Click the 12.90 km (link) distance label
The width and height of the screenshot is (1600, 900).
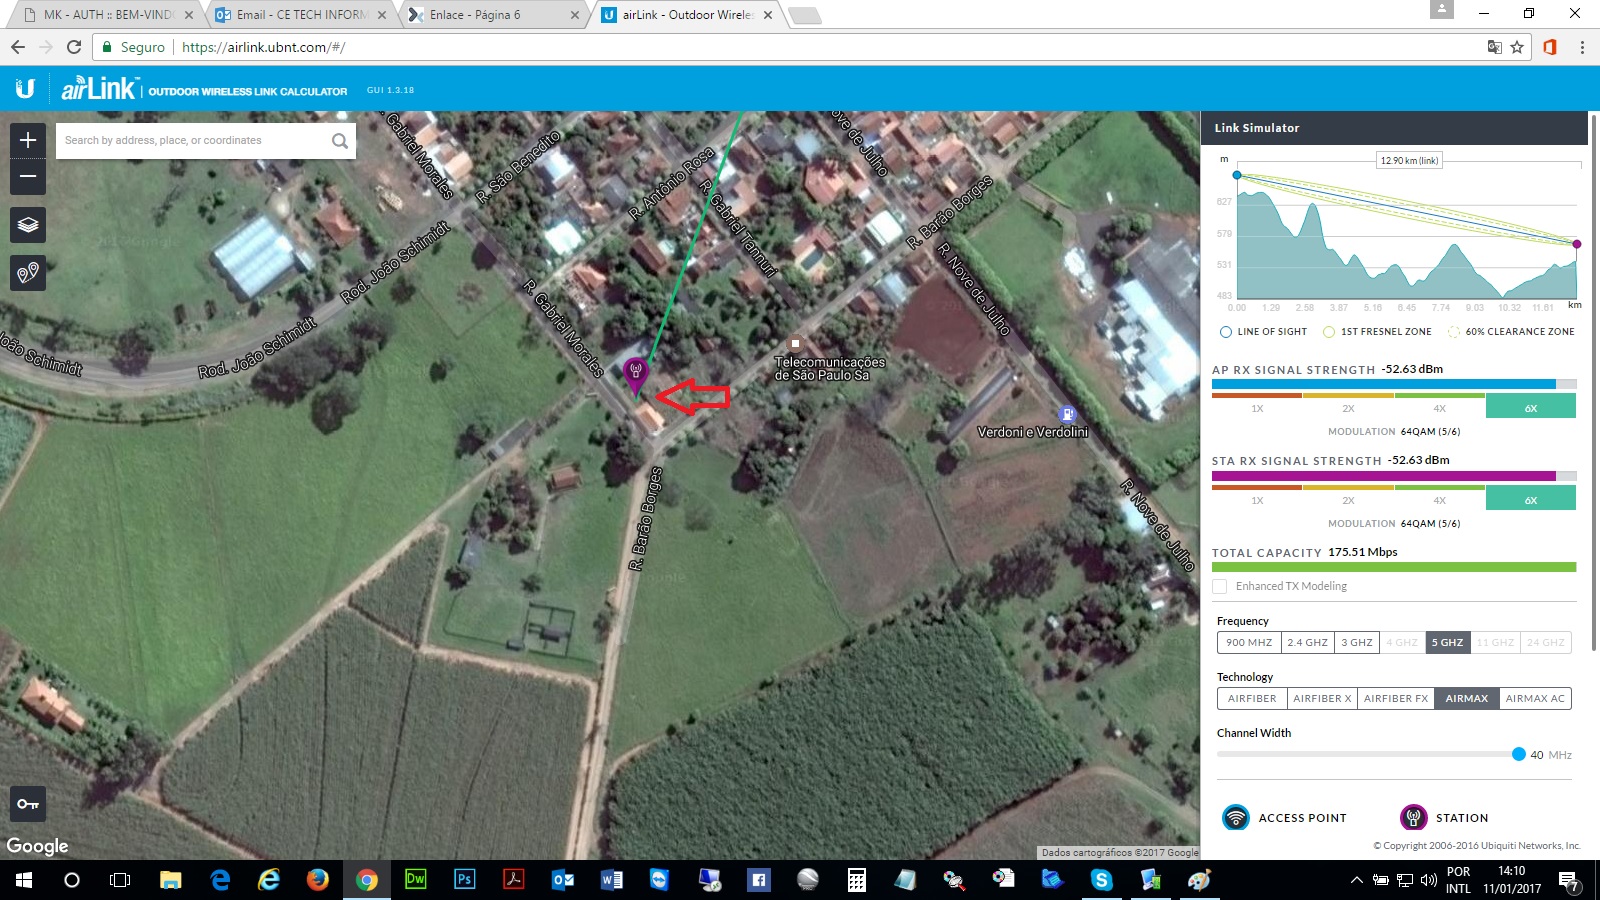tap(1409, 160)
